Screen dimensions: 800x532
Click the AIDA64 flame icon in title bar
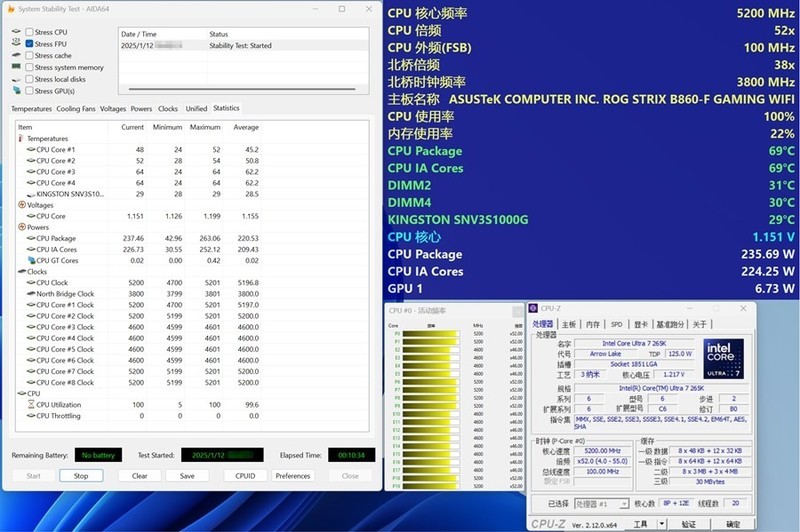11,9
